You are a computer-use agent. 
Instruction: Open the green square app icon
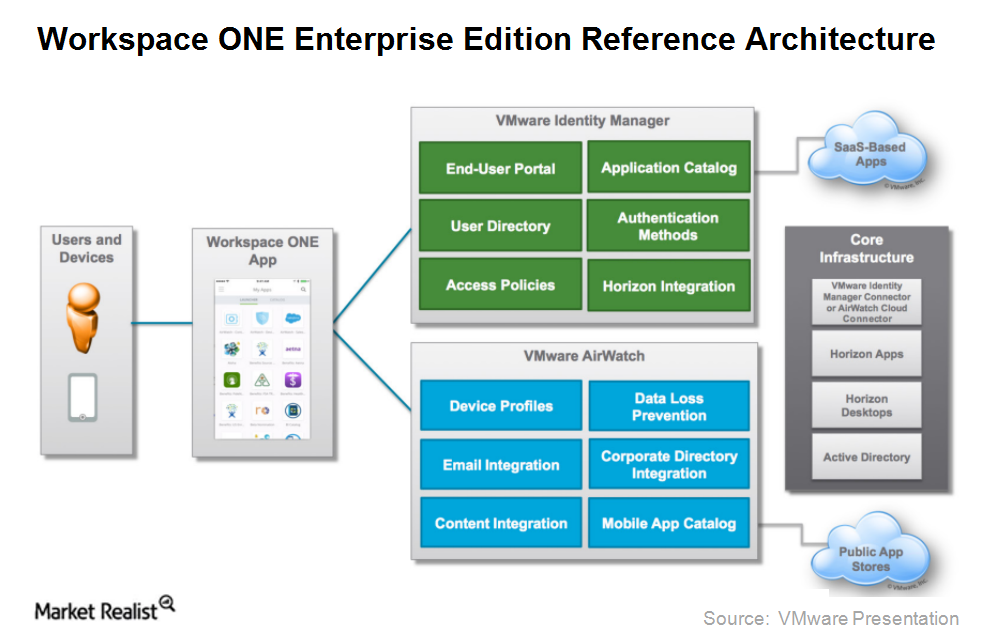point(231,380)
